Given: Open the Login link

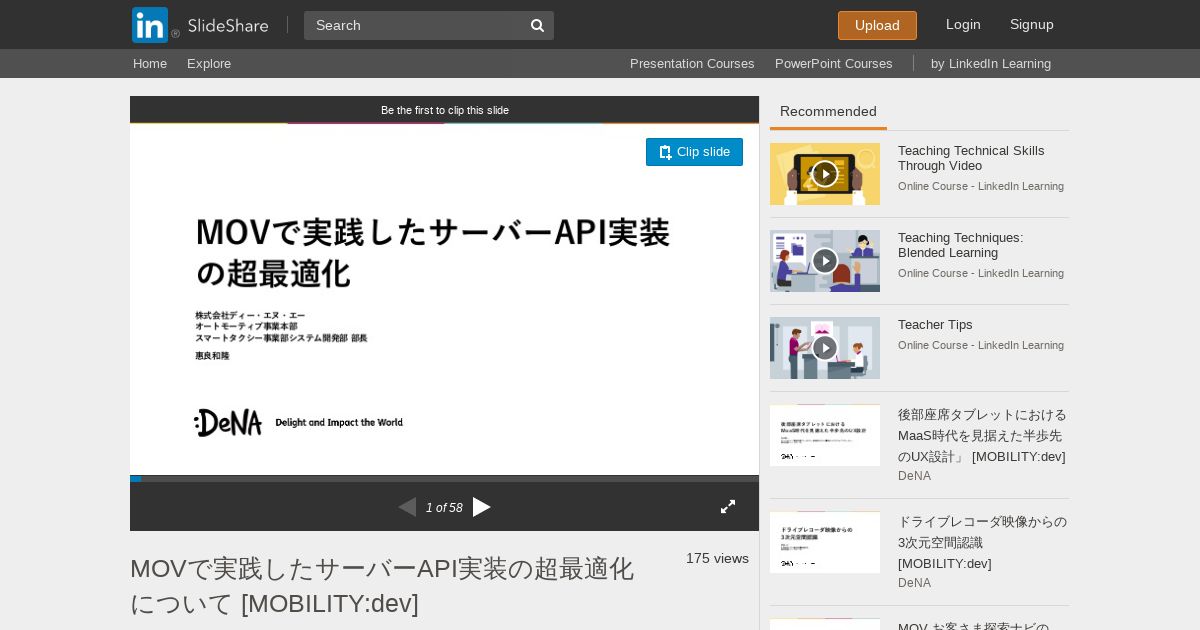Looking at the screenshot, I should click(963, 24).
